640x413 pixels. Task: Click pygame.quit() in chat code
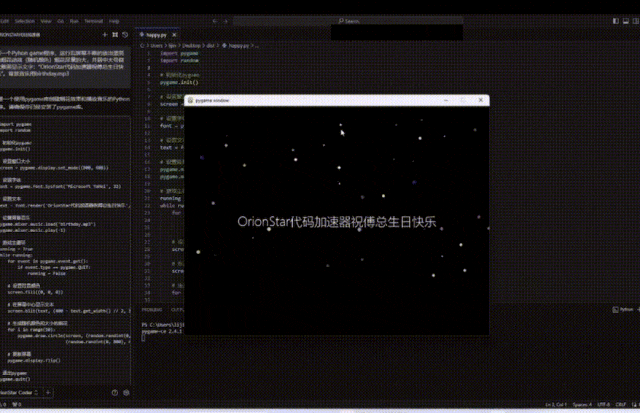point(15,379)
